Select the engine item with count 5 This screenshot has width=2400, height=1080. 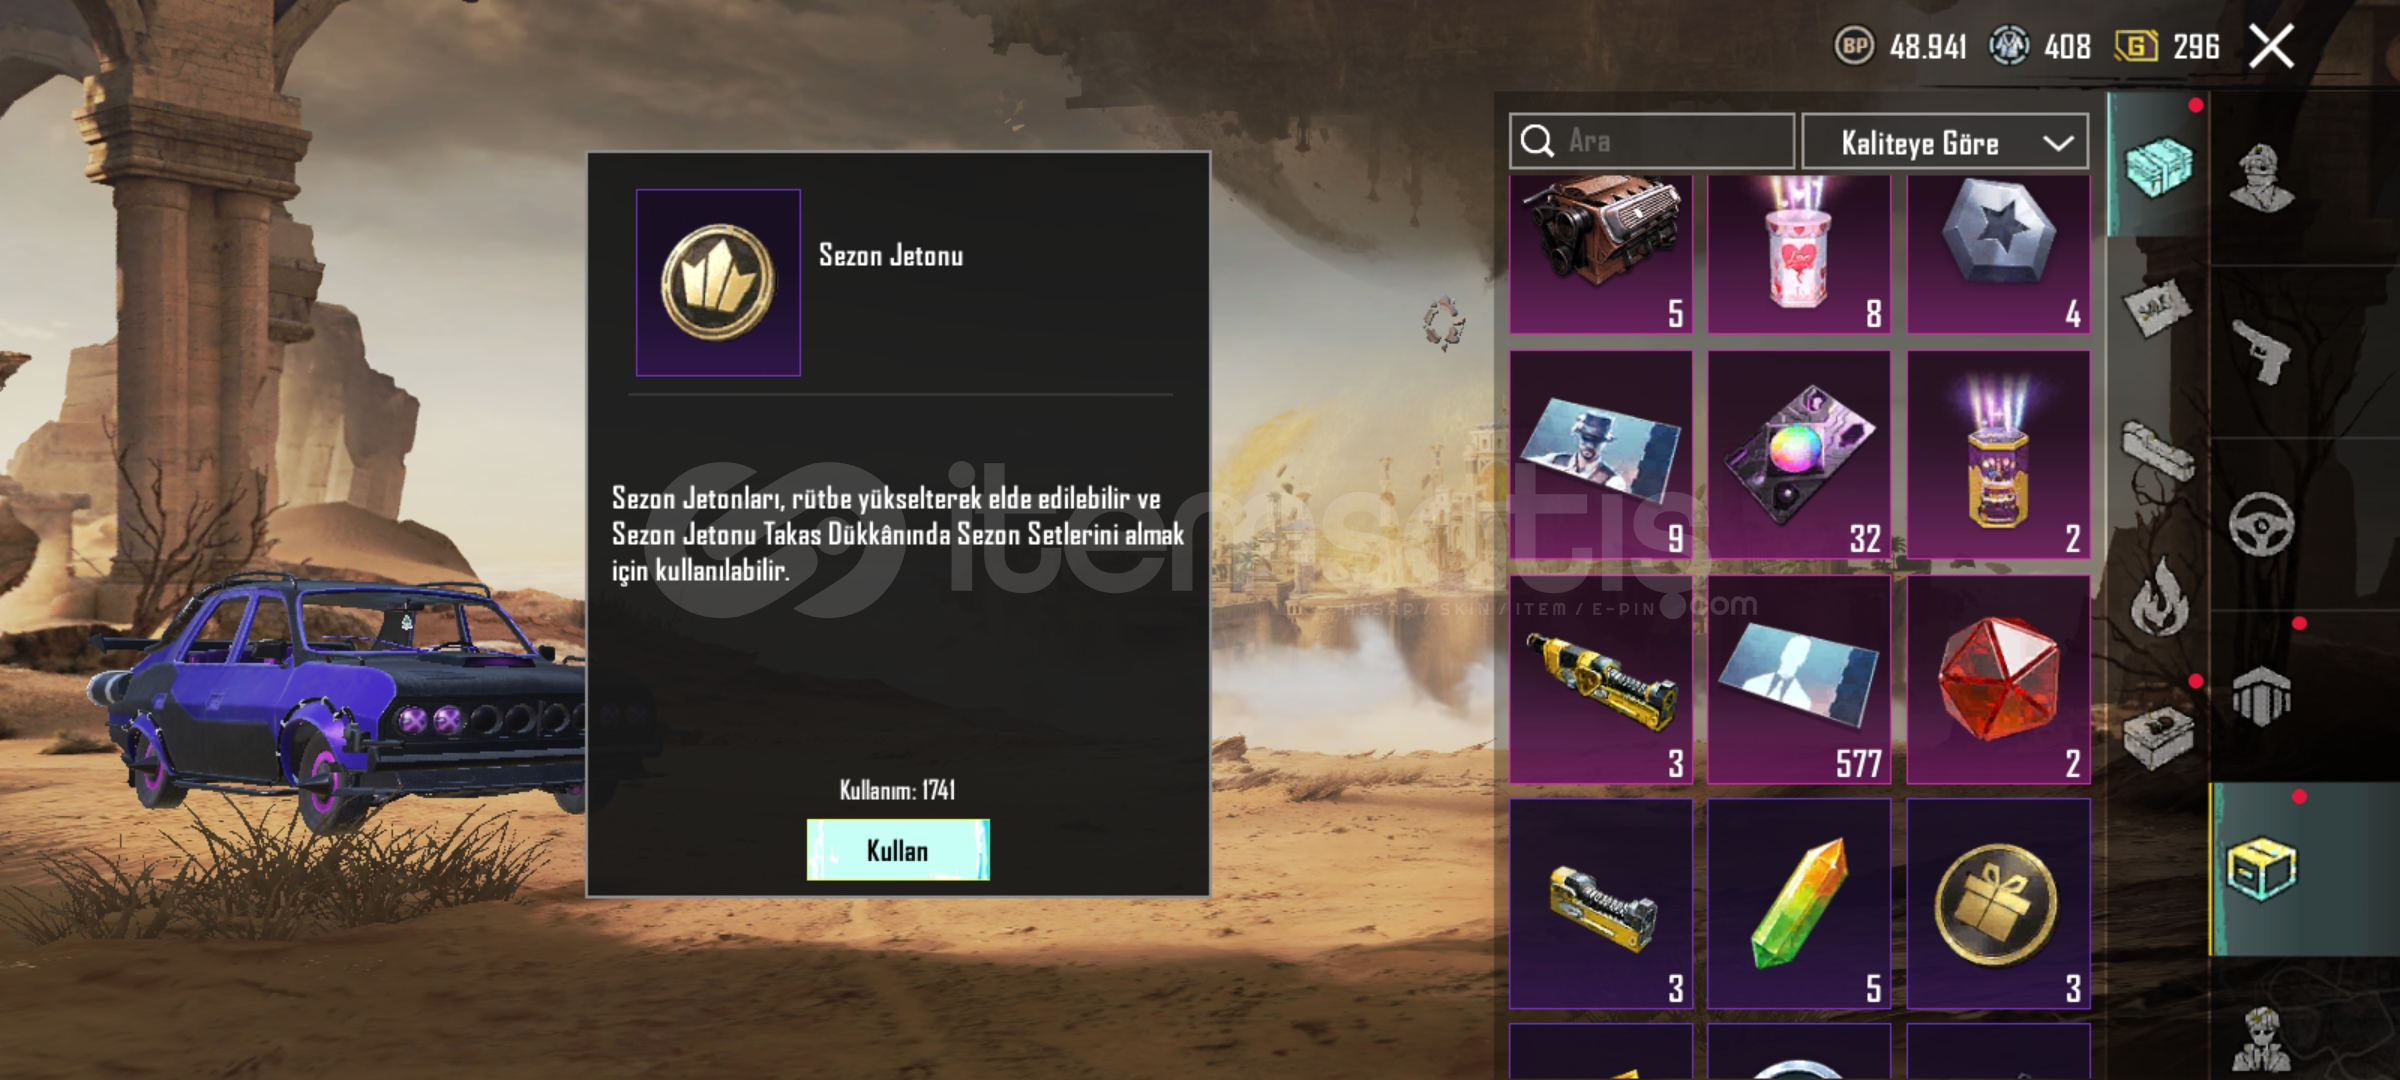1600,254
